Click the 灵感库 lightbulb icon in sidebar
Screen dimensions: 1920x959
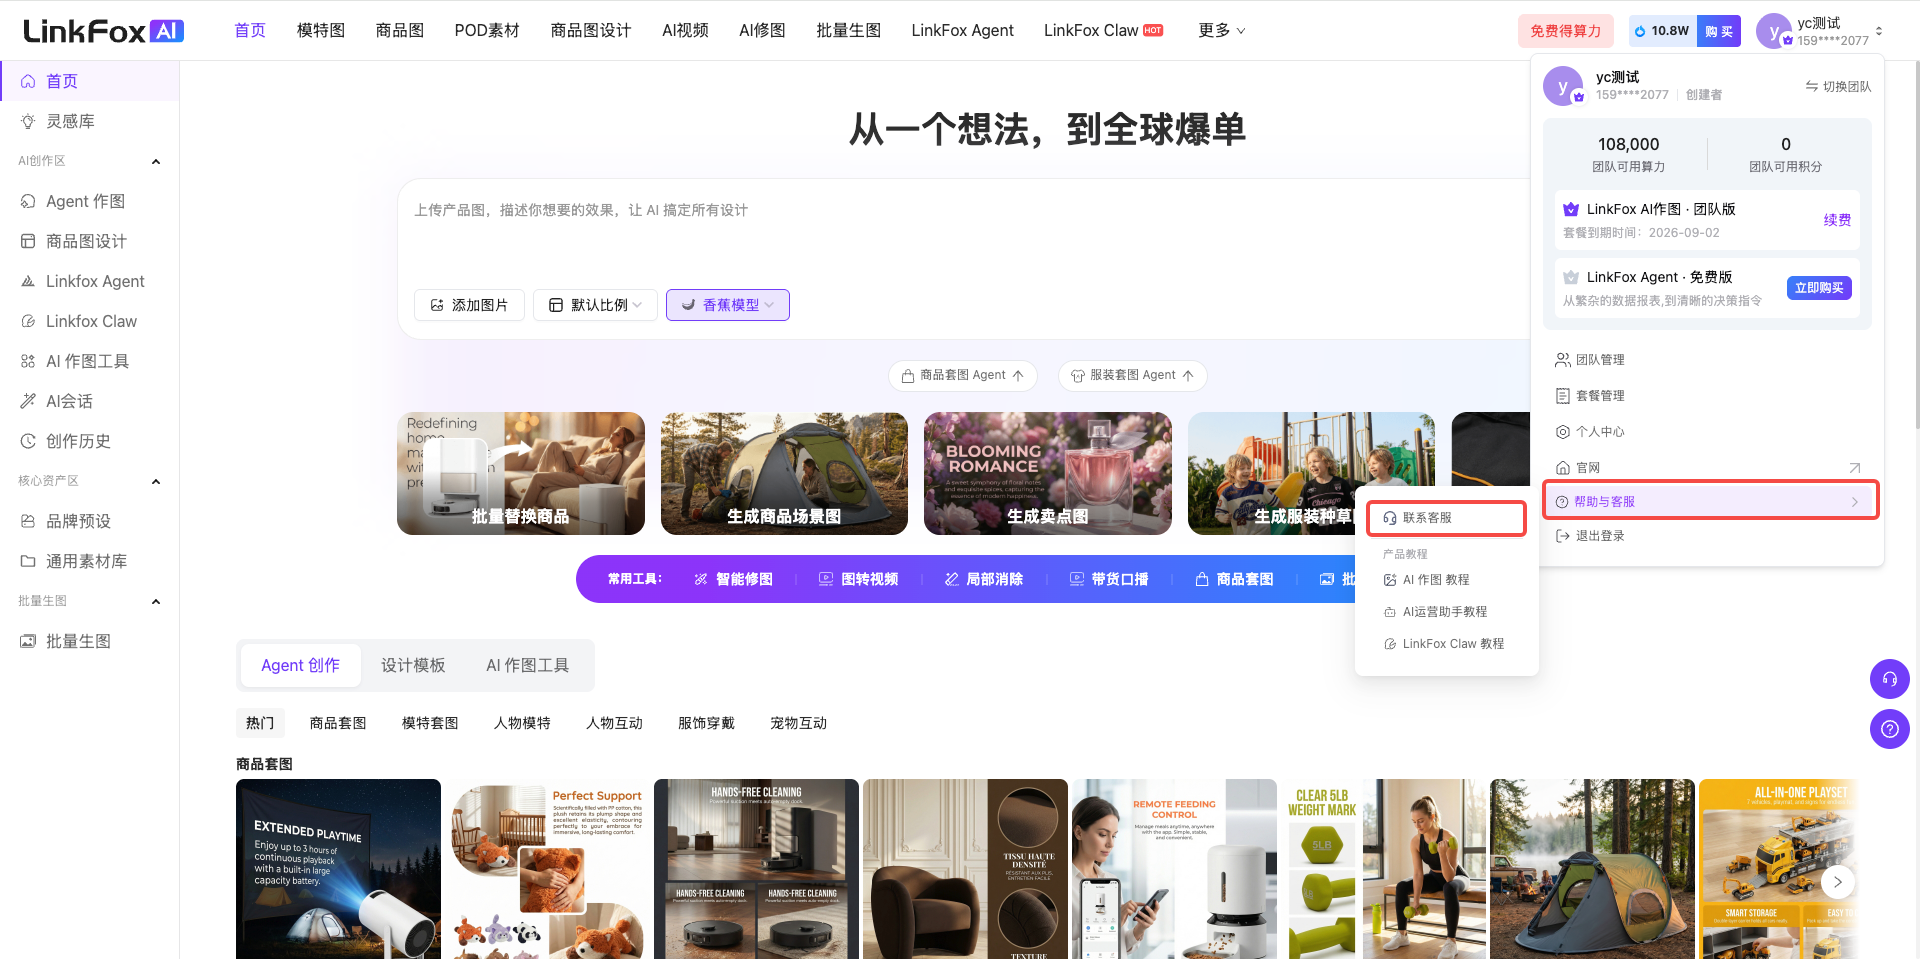28,121
